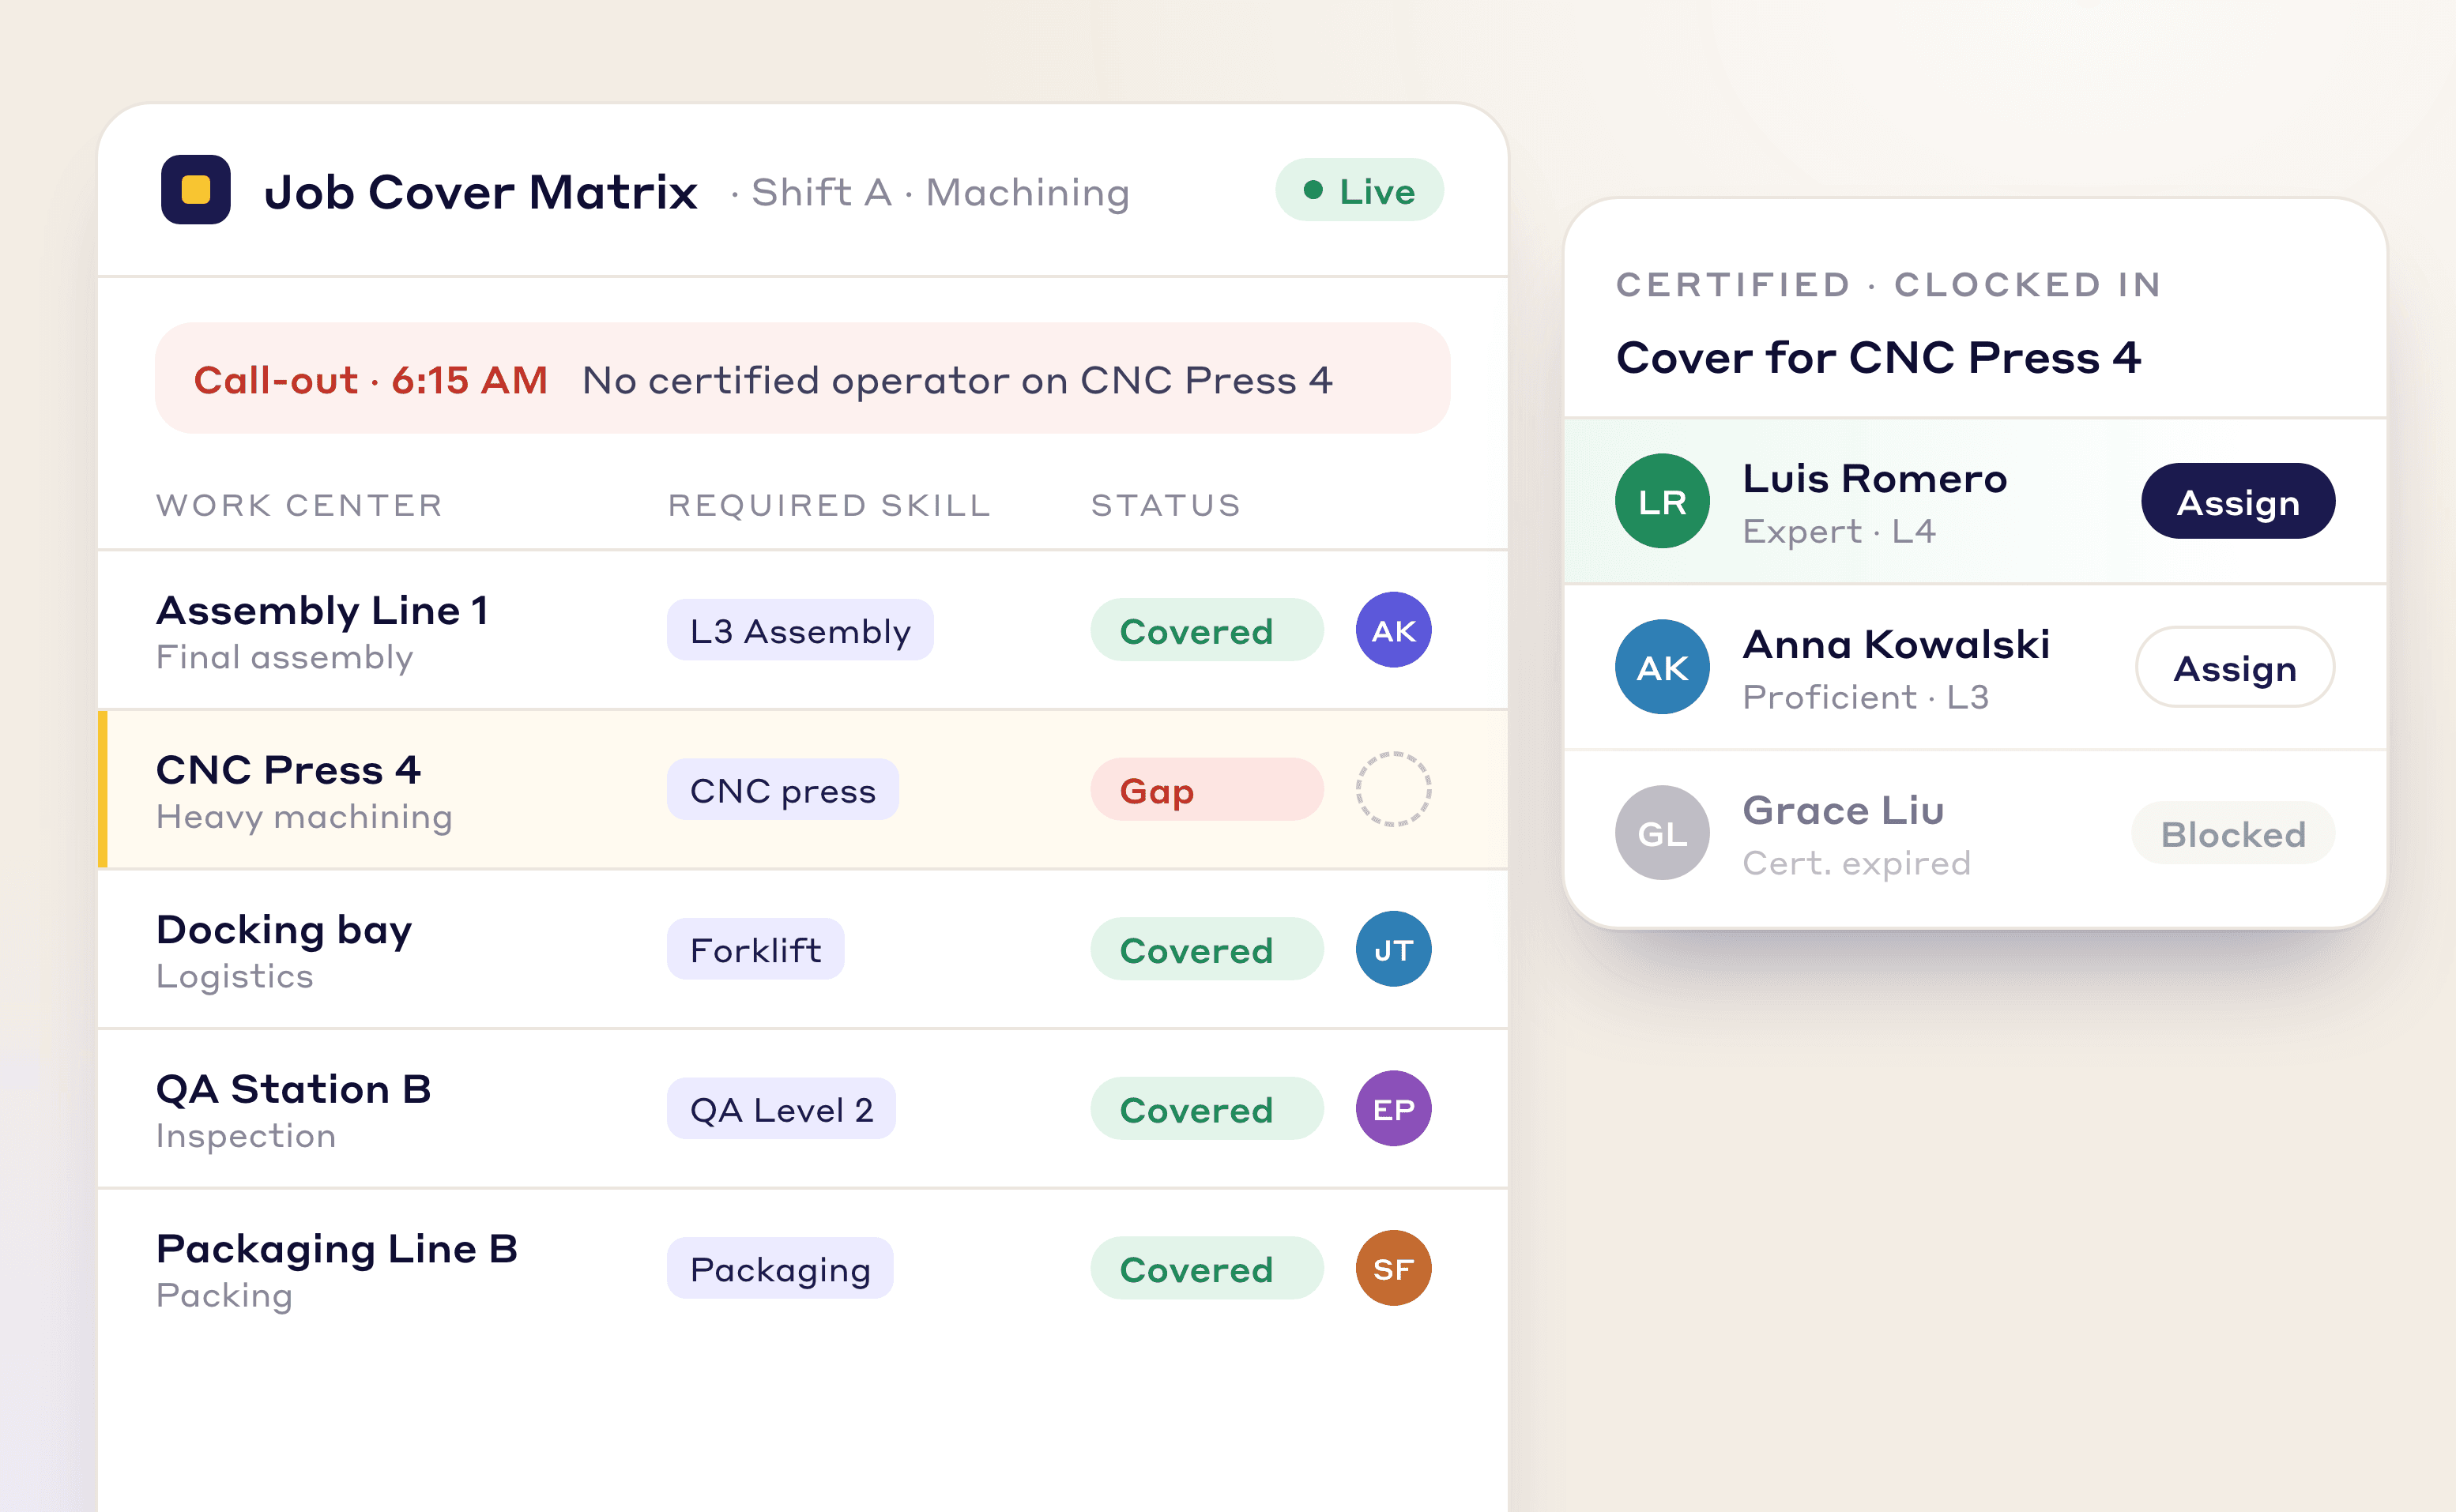The width and height of the screenshot is (2456, 1512).
Task: Click the Live status indicator
Action: tap(1359, 190)
